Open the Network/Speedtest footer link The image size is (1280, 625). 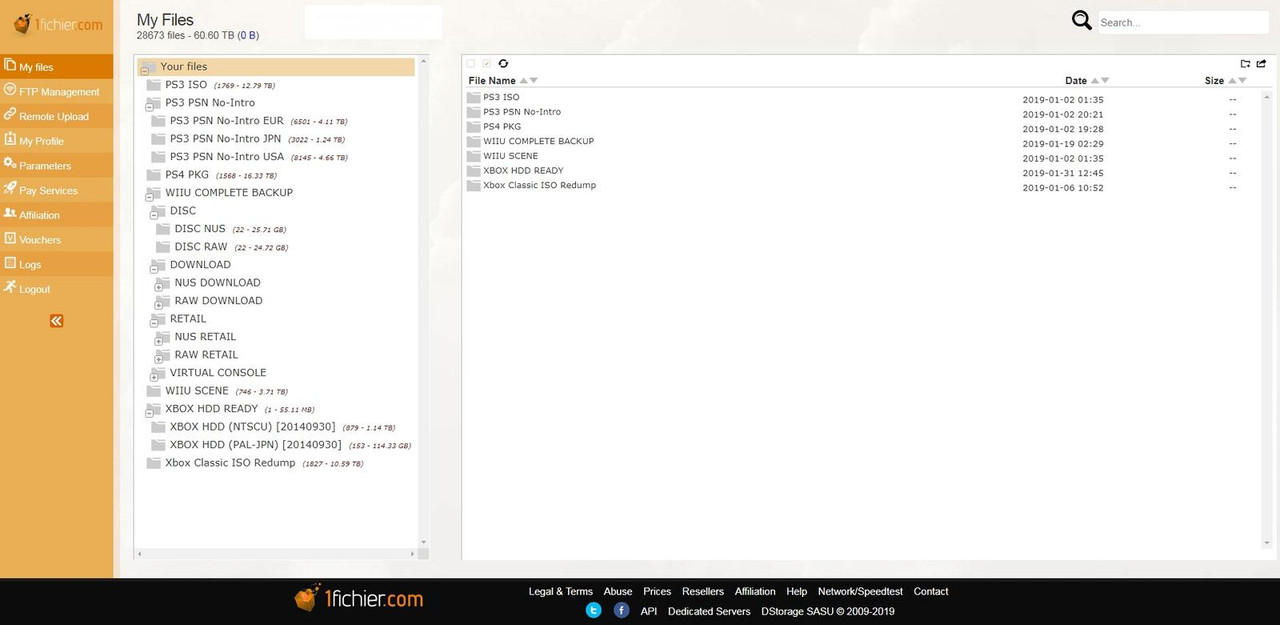(x=860, y=591)
